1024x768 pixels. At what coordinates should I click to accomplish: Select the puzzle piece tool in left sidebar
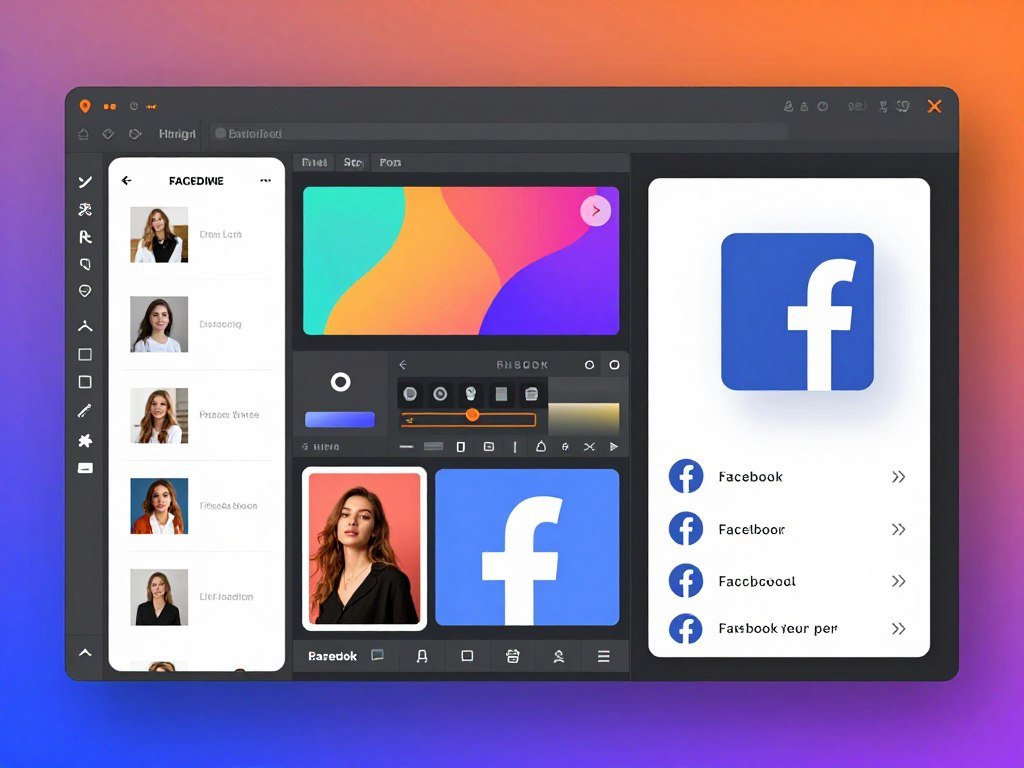(85, 440)
